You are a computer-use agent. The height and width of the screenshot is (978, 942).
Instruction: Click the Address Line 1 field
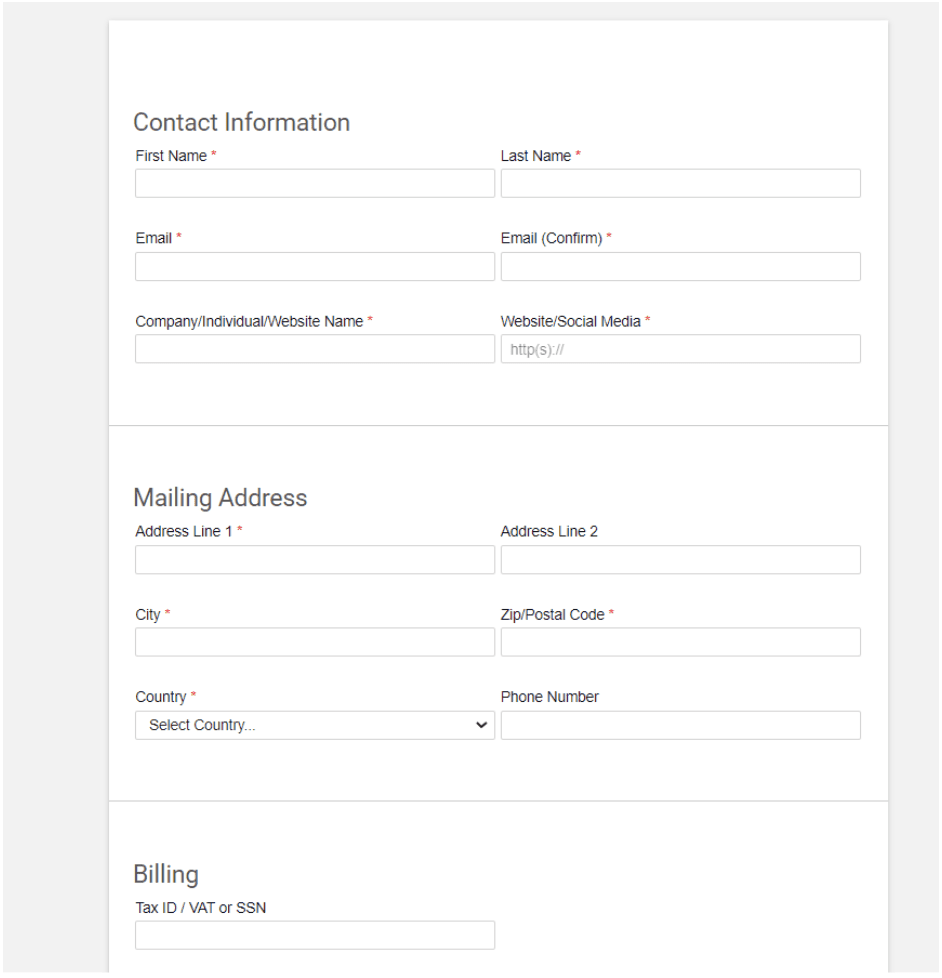[x=314, y=560]
